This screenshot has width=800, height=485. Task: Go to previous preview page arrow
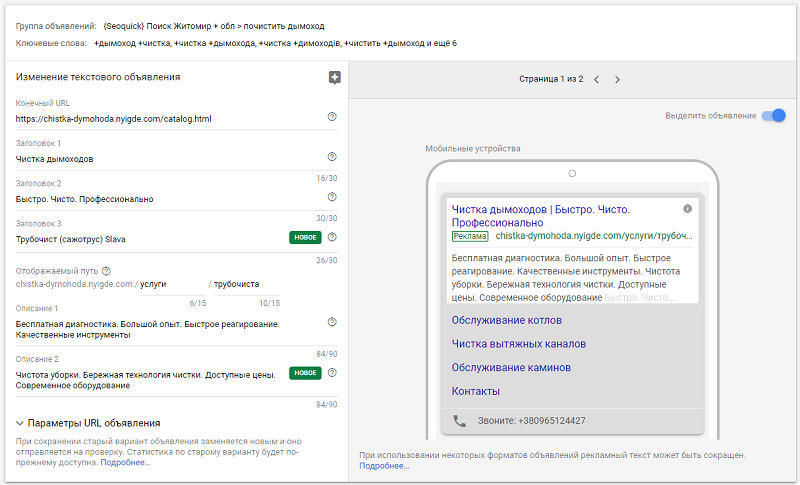tap(596, 80)
